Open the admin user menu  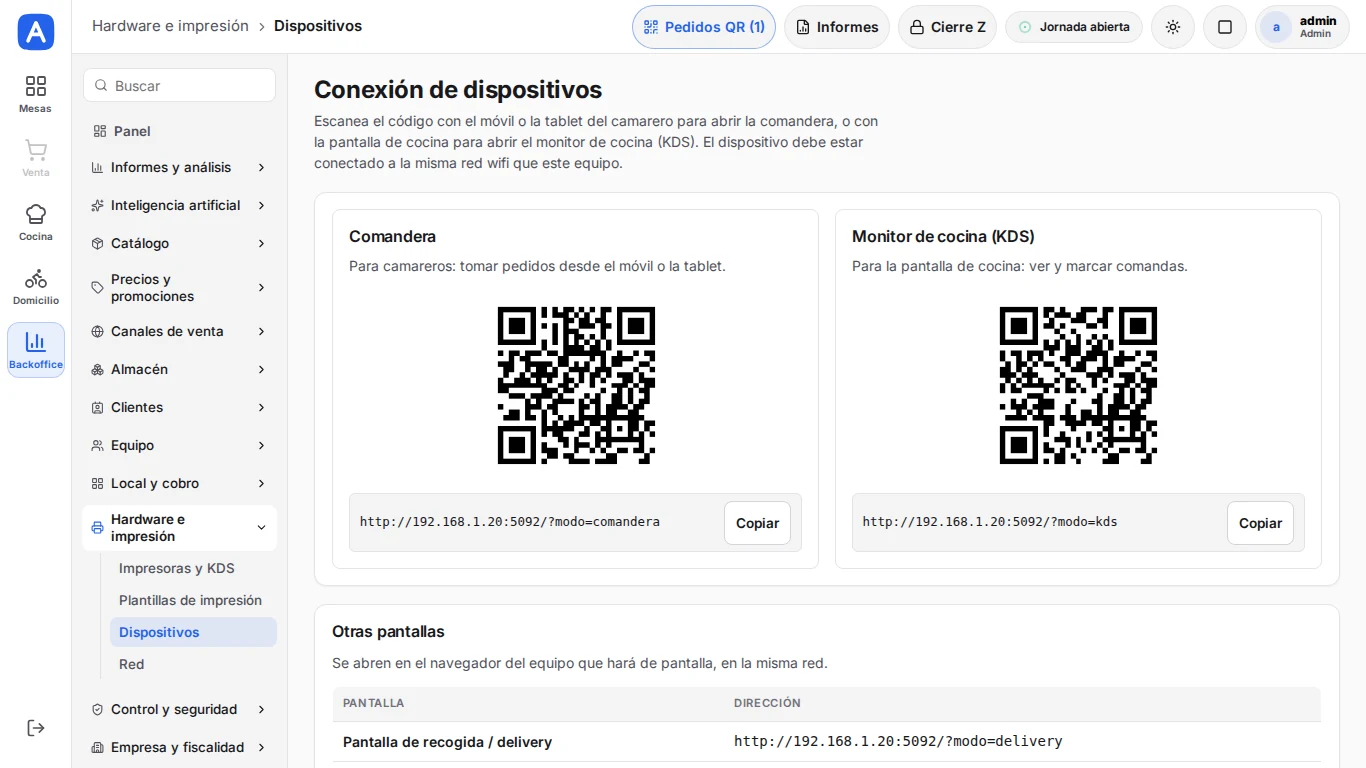[1302, 27]
